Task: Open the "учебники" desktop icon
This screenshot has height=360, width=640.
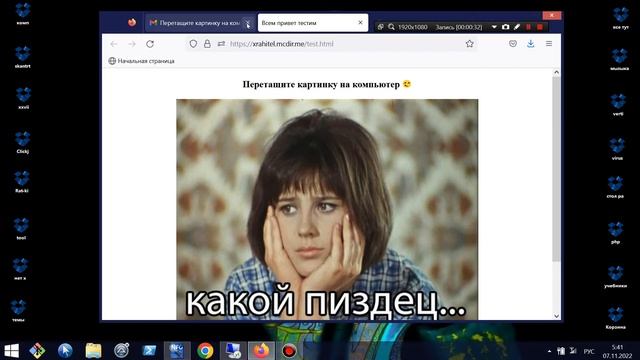Action: (616, 277)
